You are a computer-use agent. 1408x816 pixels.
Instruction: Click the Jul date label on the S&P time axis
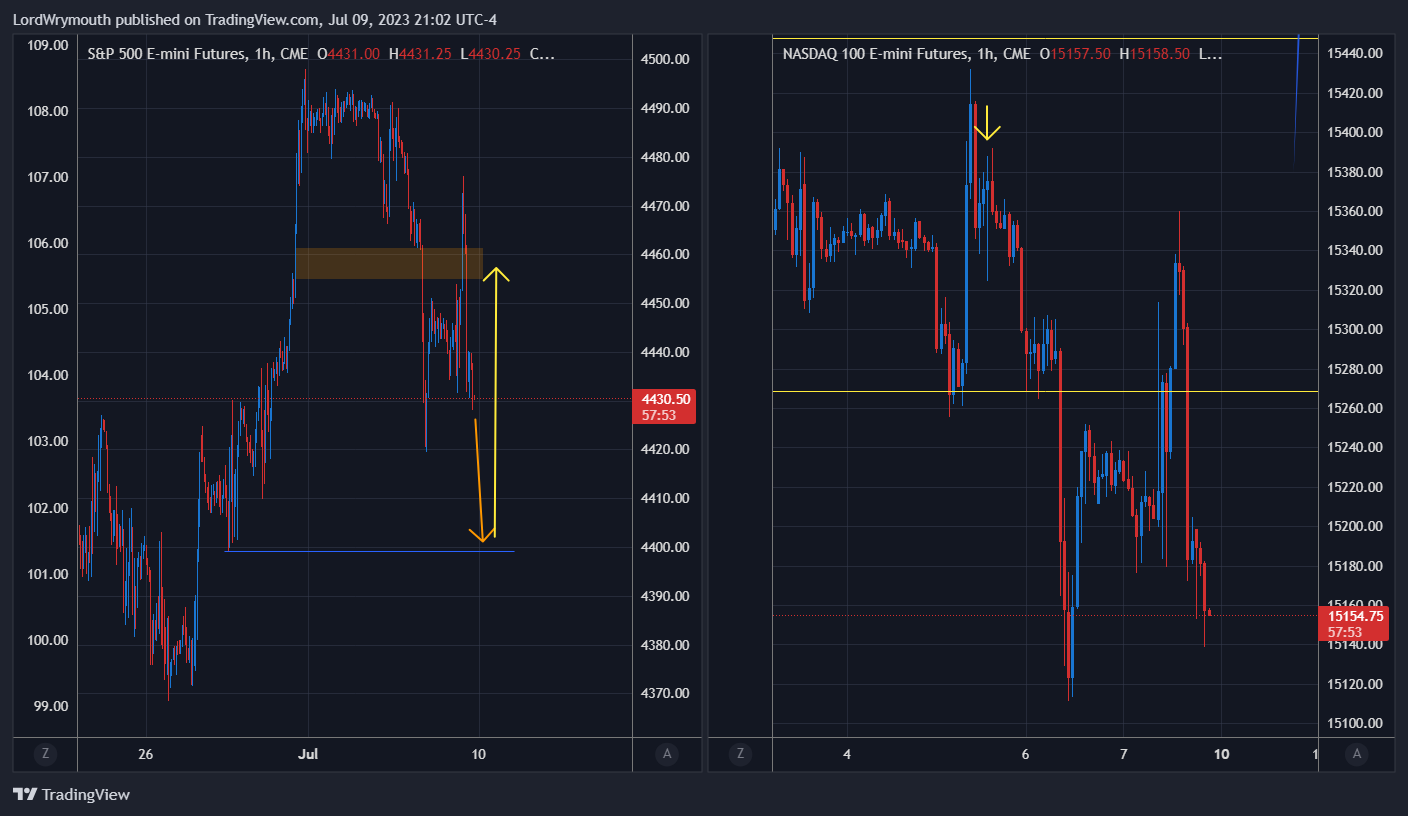(308, 754)
